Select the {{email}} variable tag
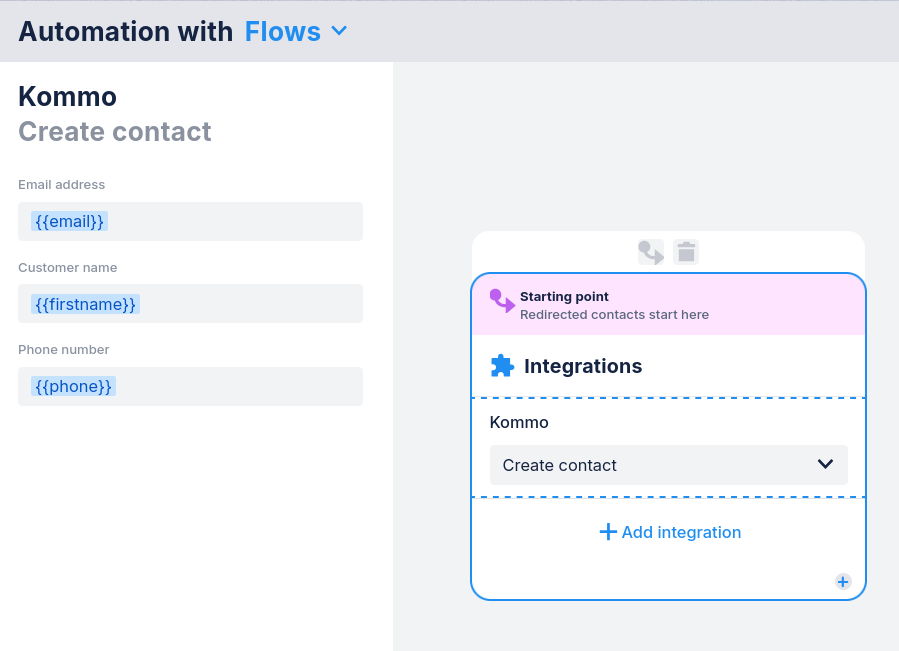The height and width of the screenshot is (651, 899). tap(69, 221)
